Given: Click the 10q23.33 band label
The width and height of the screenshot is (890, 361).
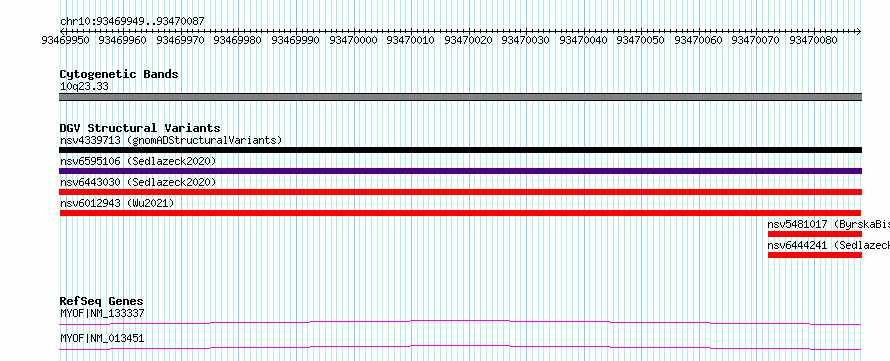Looking at the screenshot, I should (x=84, y=87).
